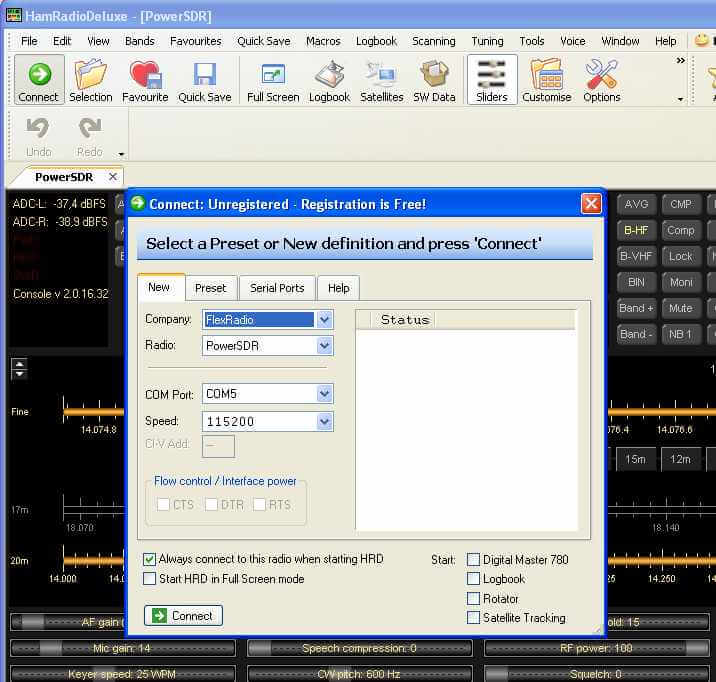The width and height of the screenshot is (716, 682).
Task: Click the NB 1 button
Action: click(x=680, y=334)
